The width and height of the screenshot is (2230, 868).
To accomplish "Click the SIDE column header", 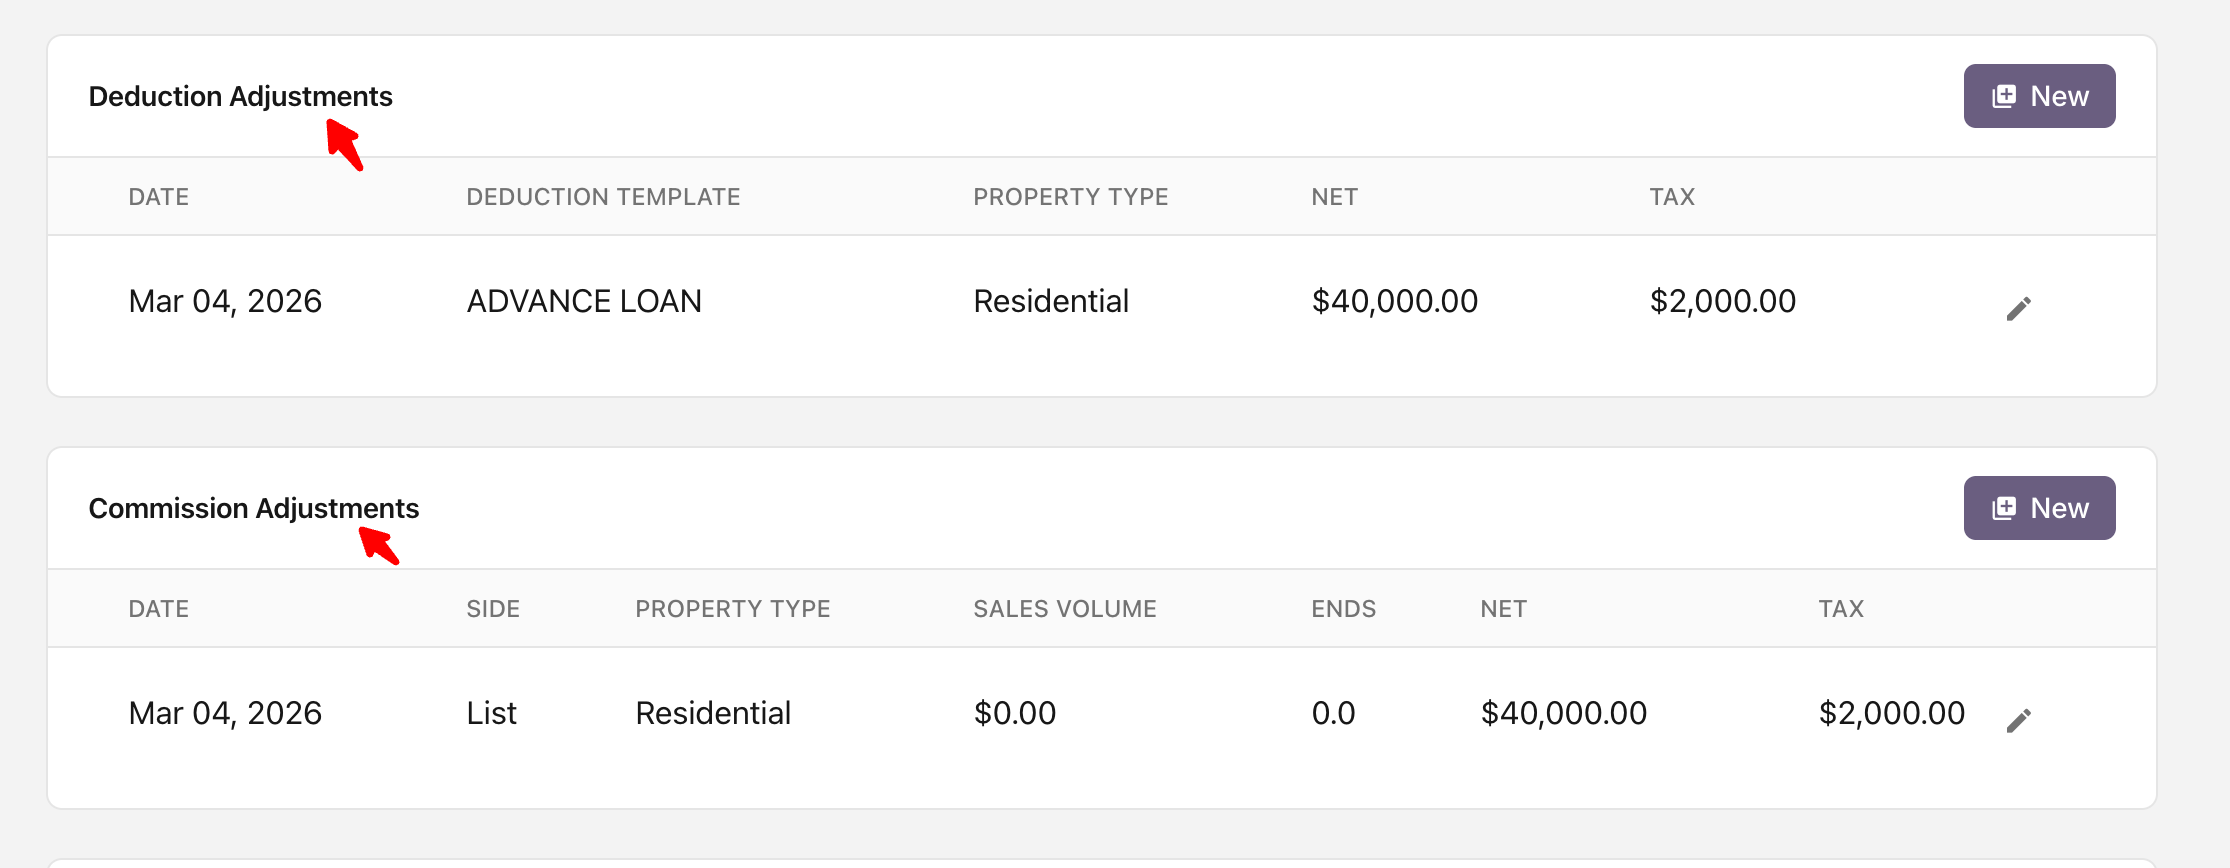I will [x=493, y=609].
